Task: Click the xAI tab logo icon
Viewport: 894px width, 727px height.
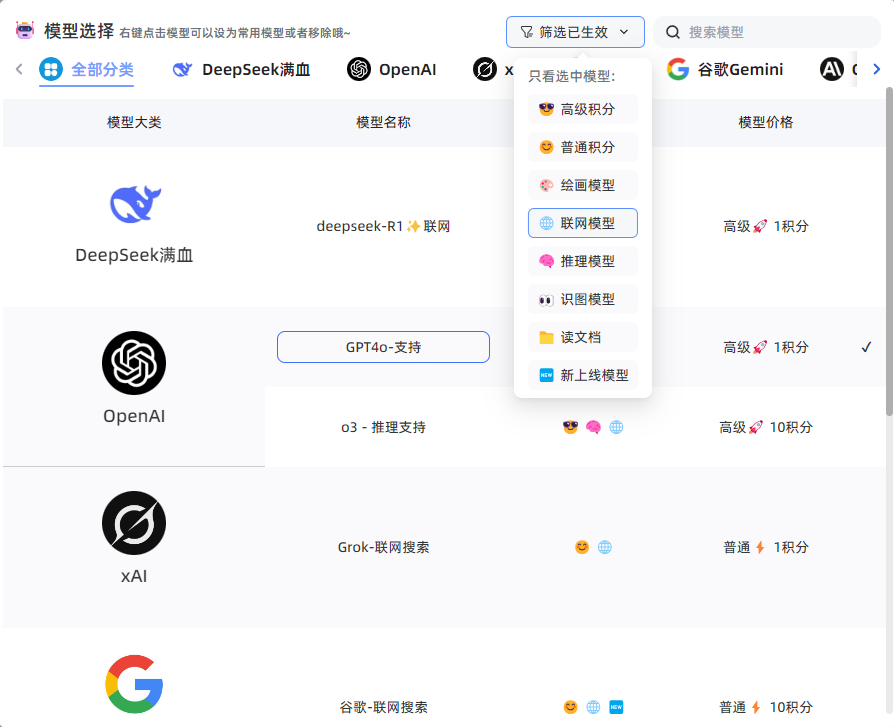Action: click(x=485, y=70)
